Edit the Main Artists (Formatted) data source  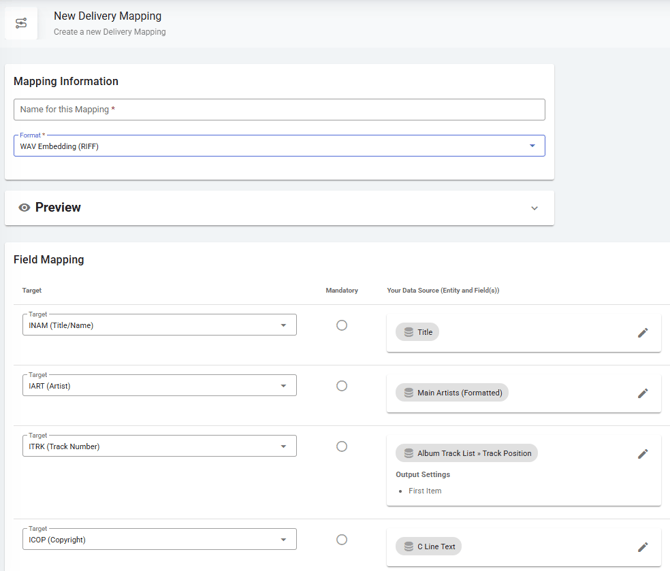tap(643, 393)
